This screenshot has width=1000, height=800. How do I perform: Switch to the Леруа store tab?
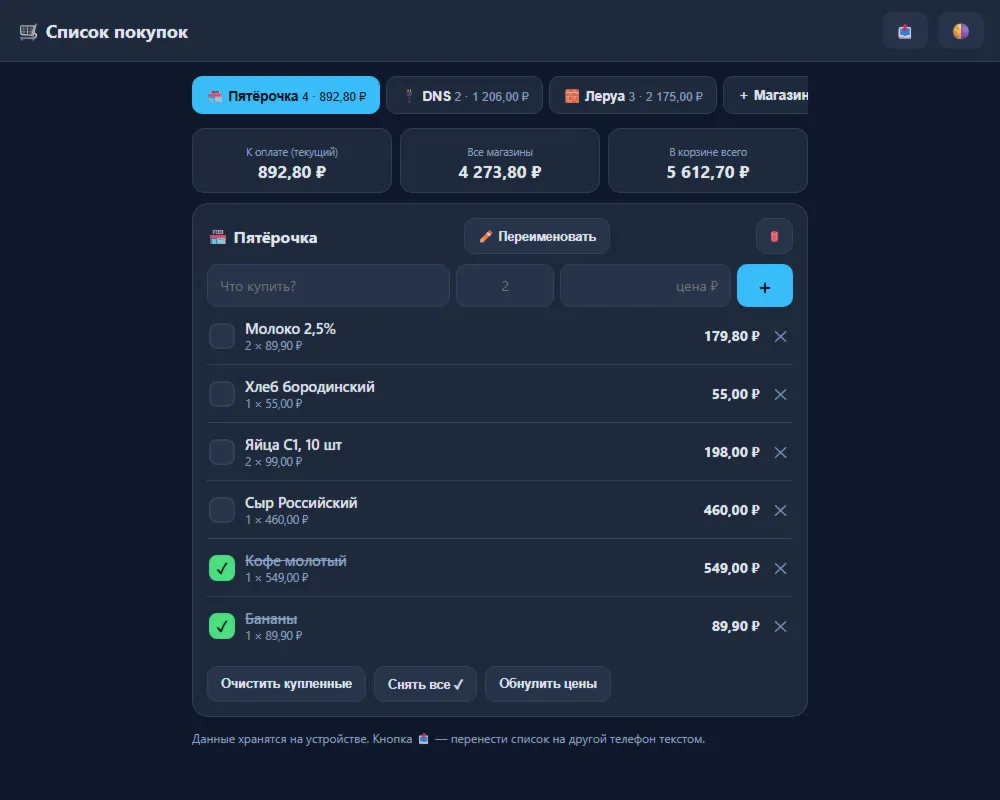(x=633, y=96)
